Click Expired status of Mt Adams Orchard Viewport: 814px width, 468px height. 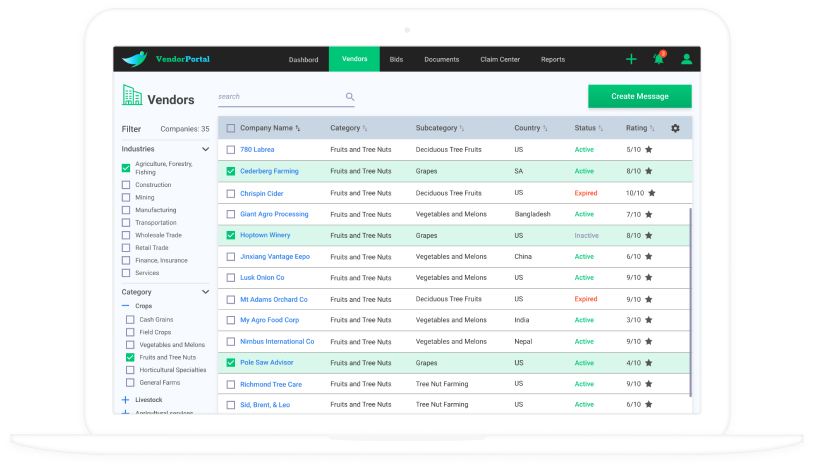pos(586,299)
